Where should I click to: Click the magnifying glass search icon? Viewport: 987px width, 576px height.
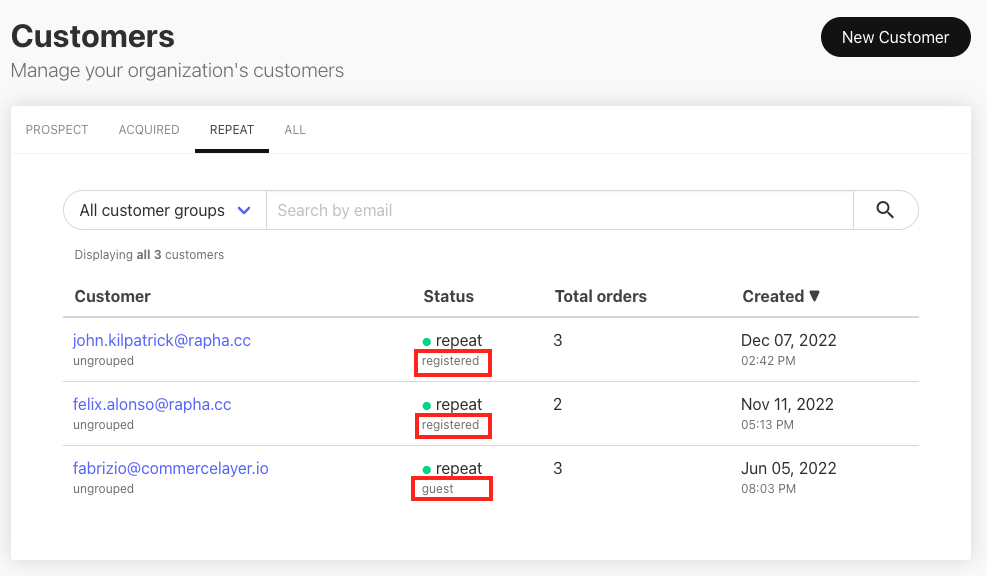pos(884,210)
